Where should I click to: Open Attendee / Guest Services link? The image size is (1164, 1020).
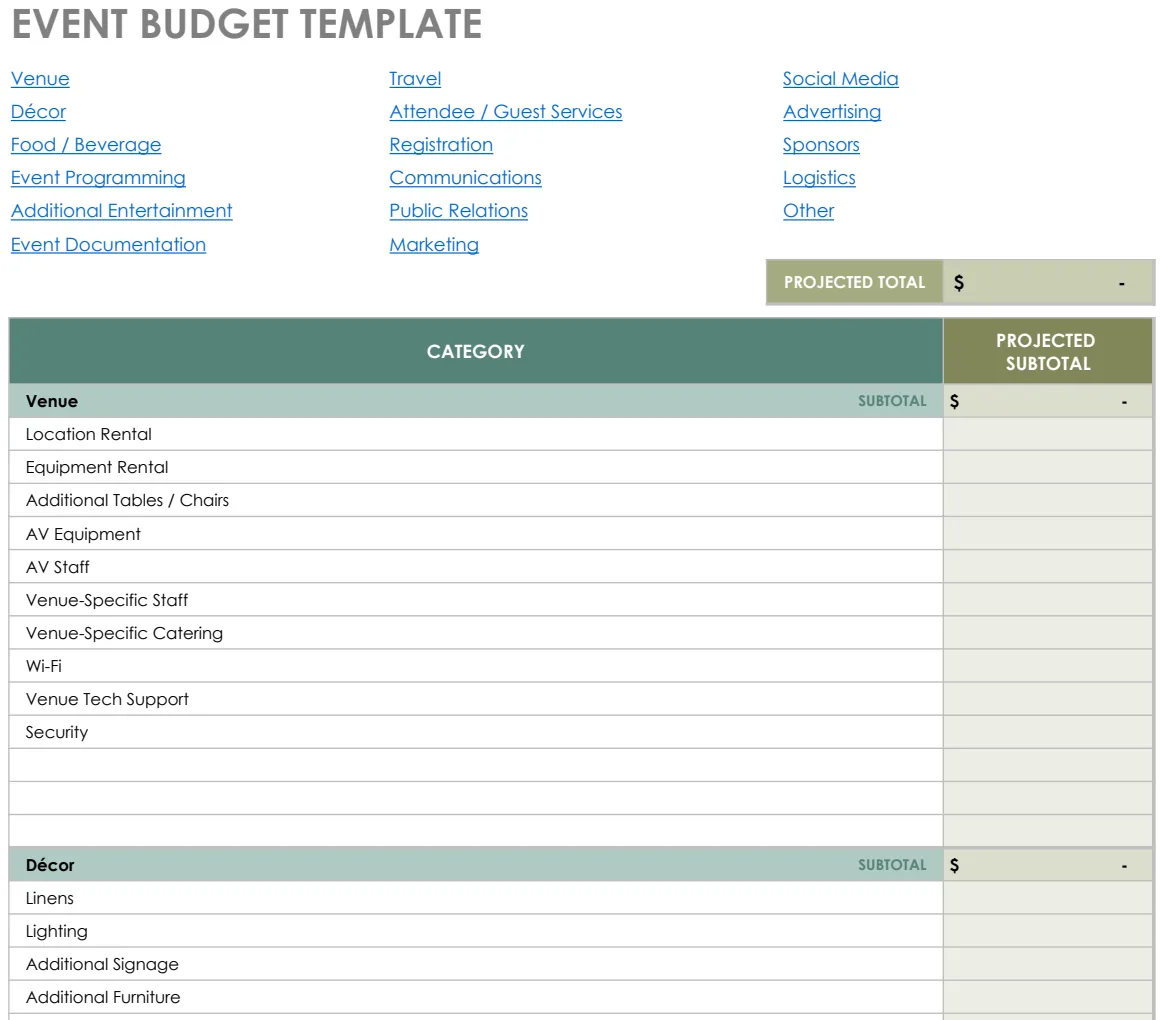pos(506,111)
